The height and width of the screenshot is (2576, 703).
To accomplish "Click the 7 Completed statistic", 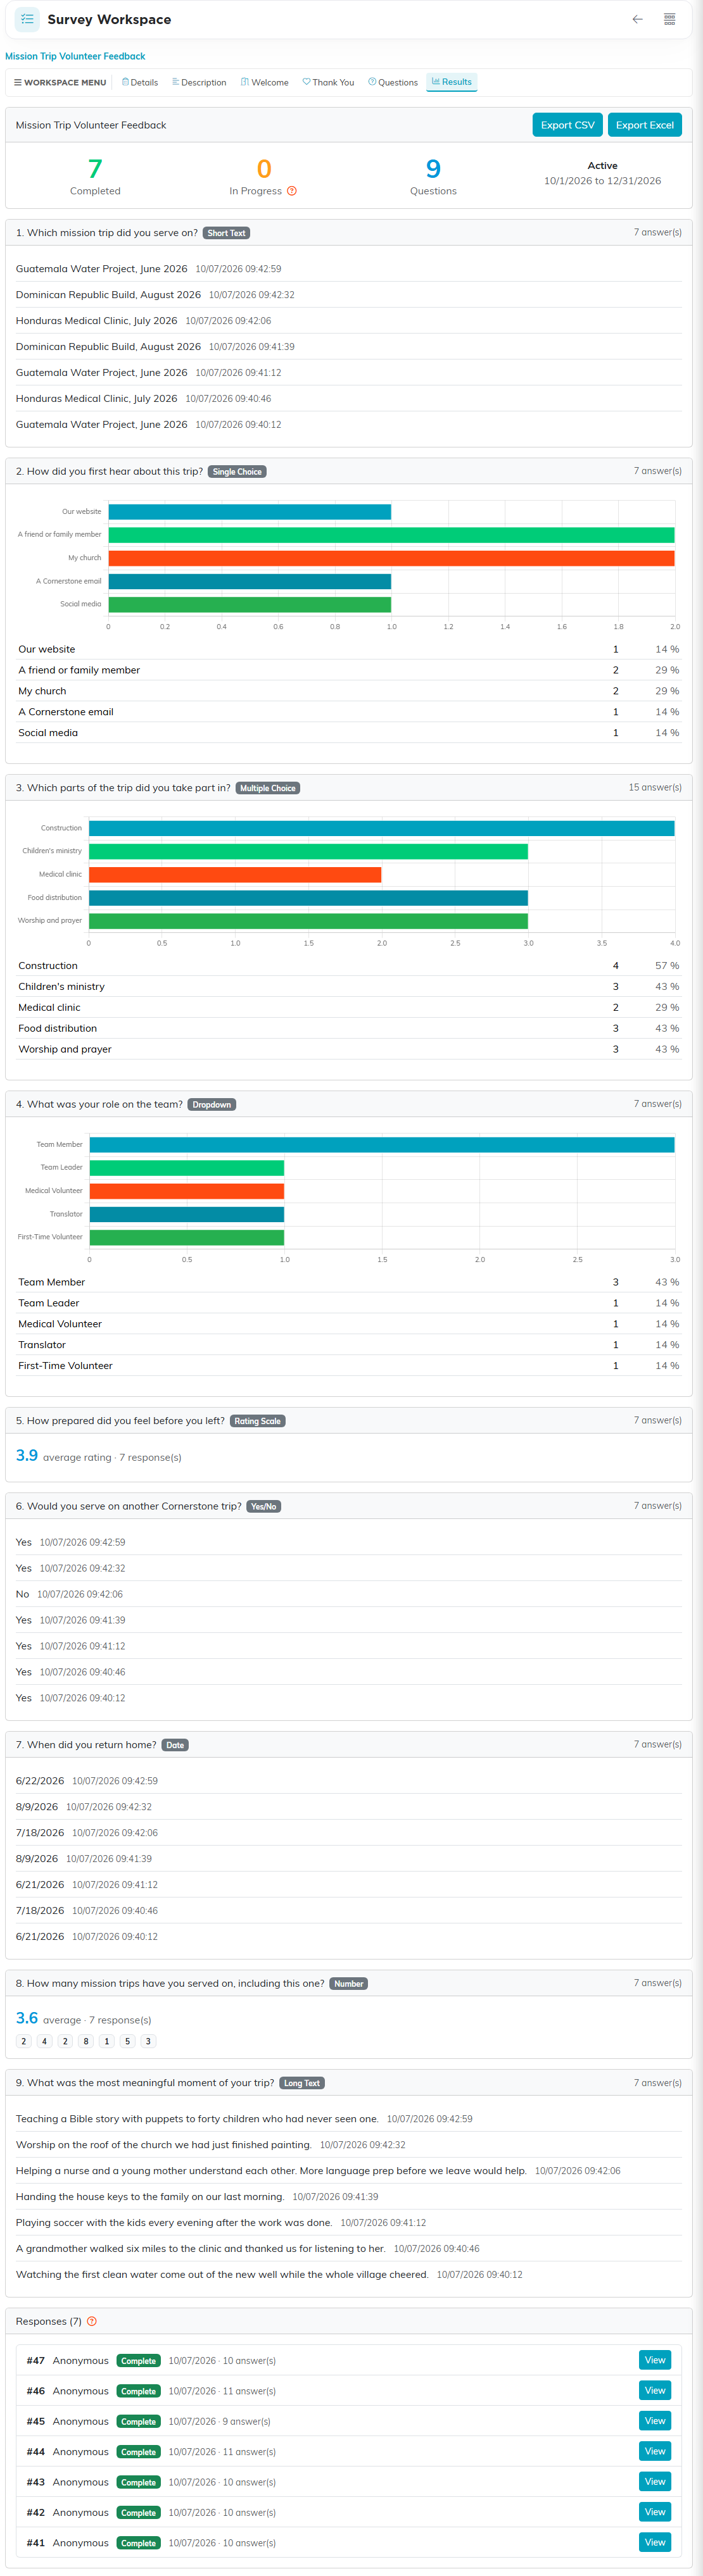I will pyautogui.click(x=95, y=176).
